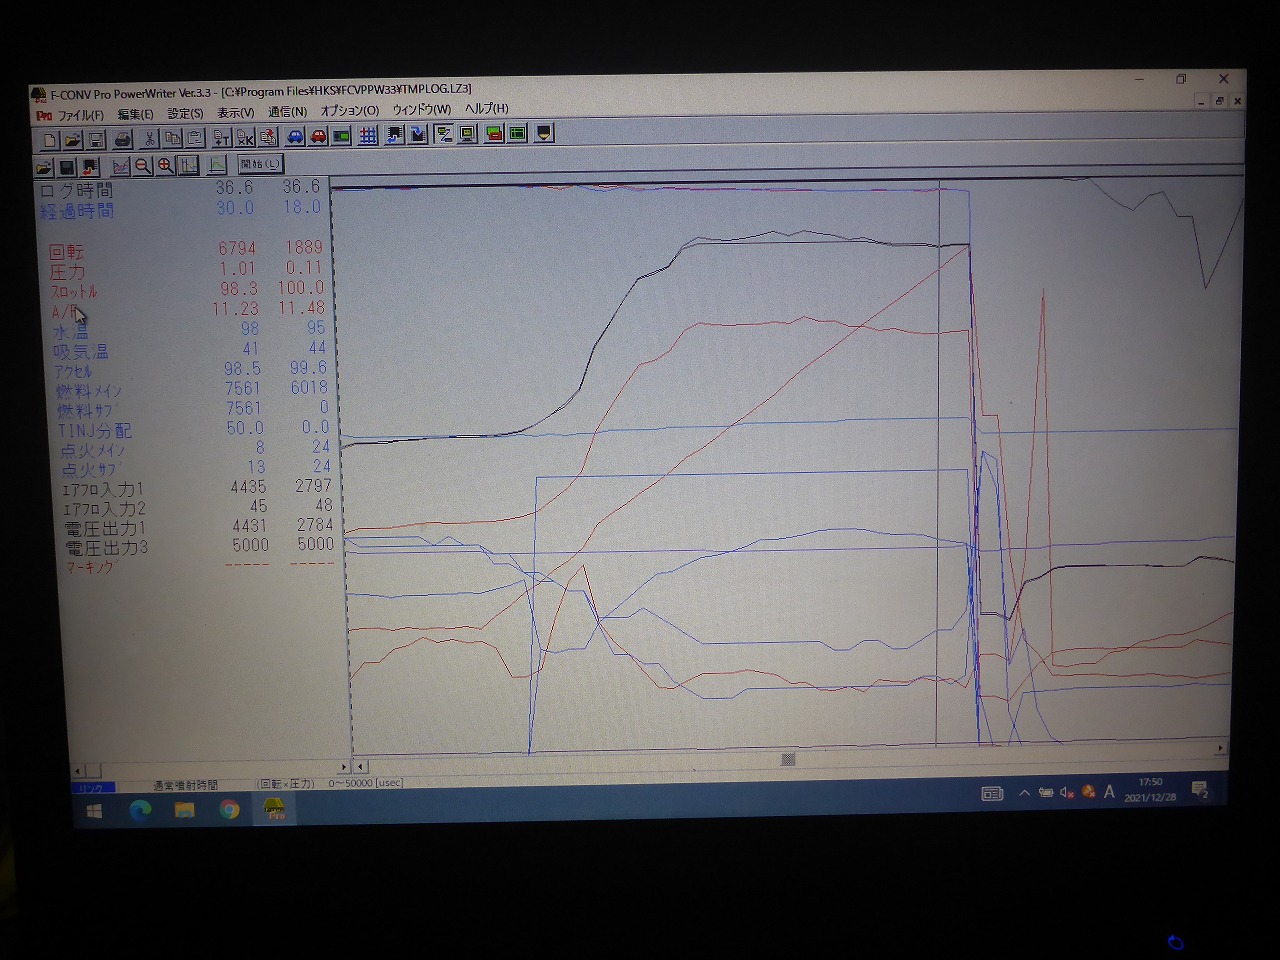Open the ヘルプ(H) menu
The image size is (1280, 960).
pyautogui.click(x=487, y=109)
